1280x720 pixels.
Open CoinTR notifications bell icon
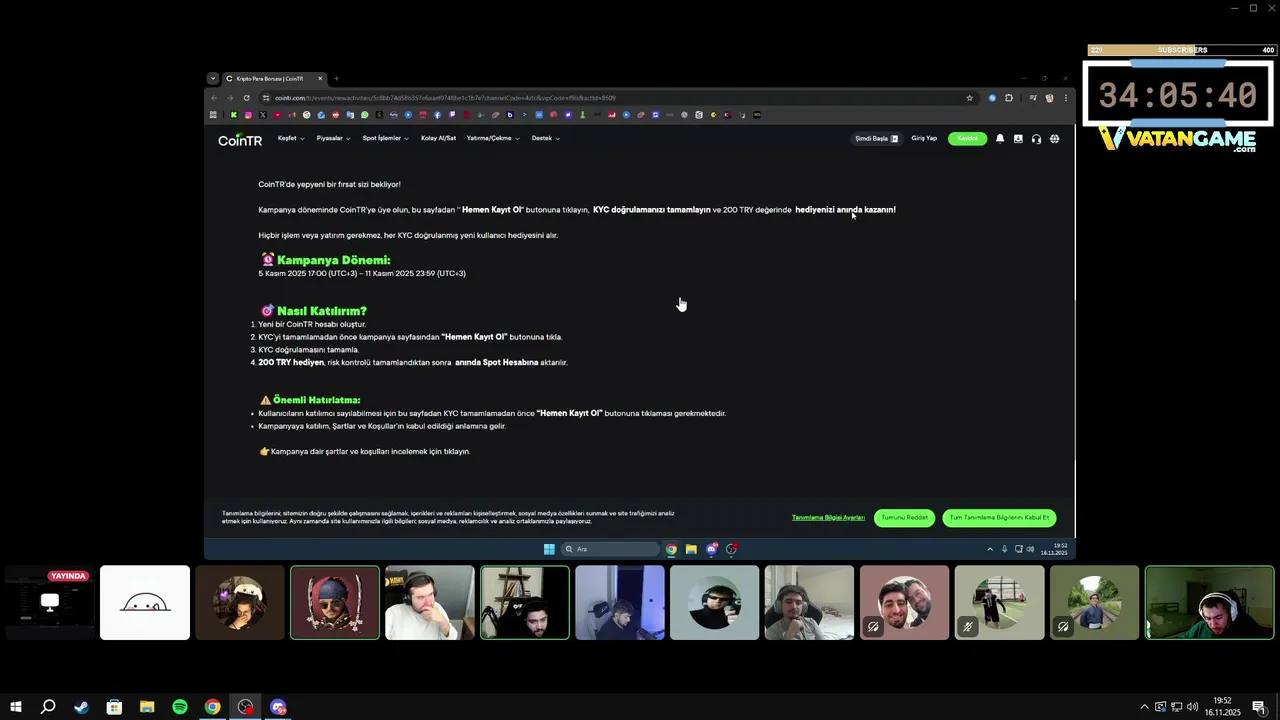[x=1000, y=139]
